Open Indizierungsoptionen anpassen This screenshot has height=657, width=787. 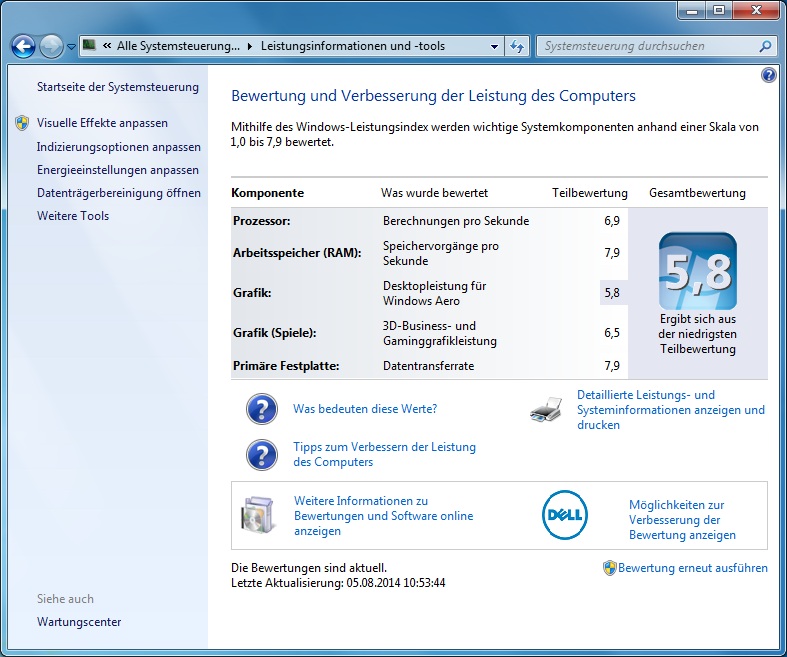[118, 147]
